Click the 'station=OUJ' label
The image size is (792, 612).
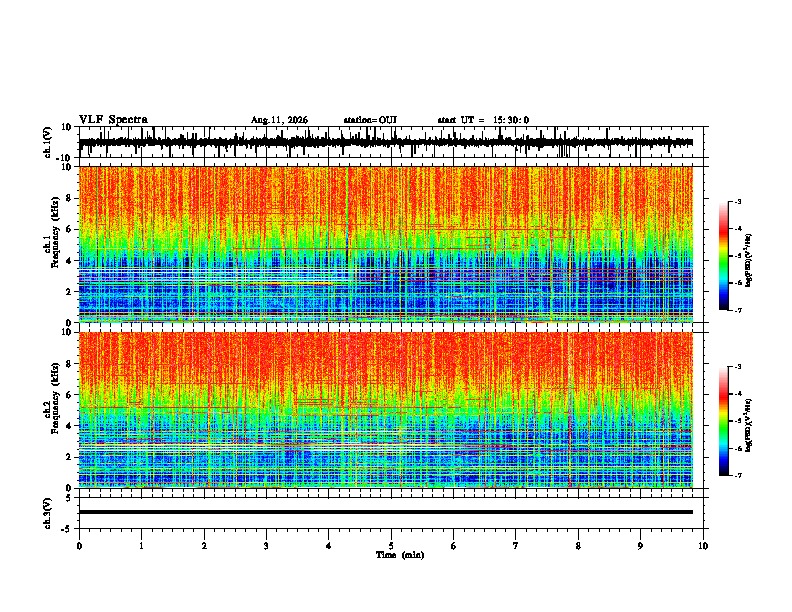click(x=370, y=120)
